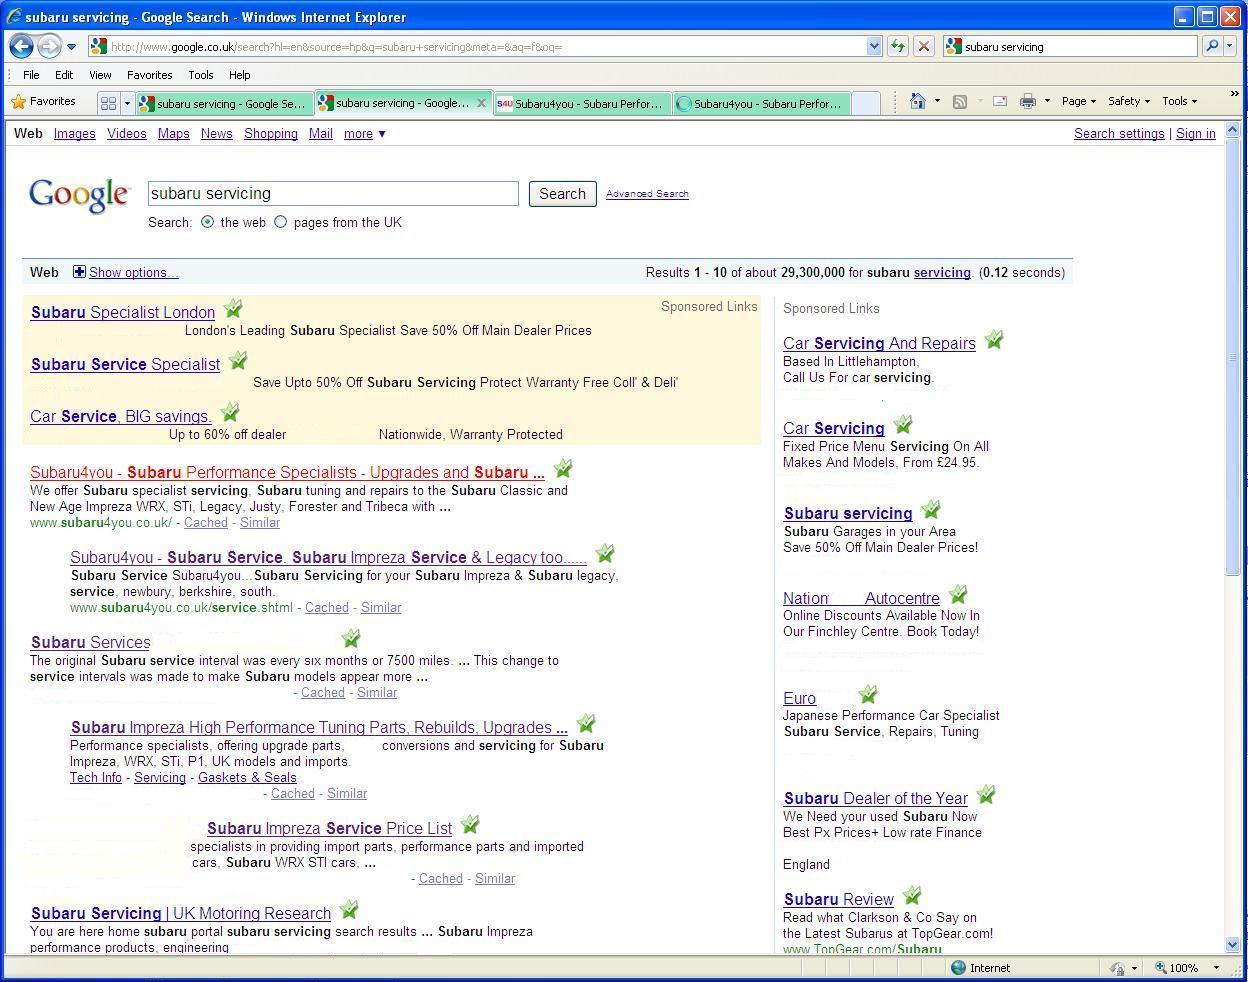Open Search settings link

point(1119,134)
